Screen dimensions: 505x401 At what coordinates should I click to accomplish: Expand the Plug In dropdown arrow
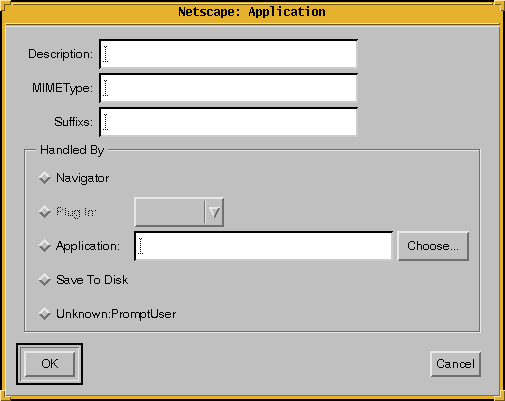214,212
